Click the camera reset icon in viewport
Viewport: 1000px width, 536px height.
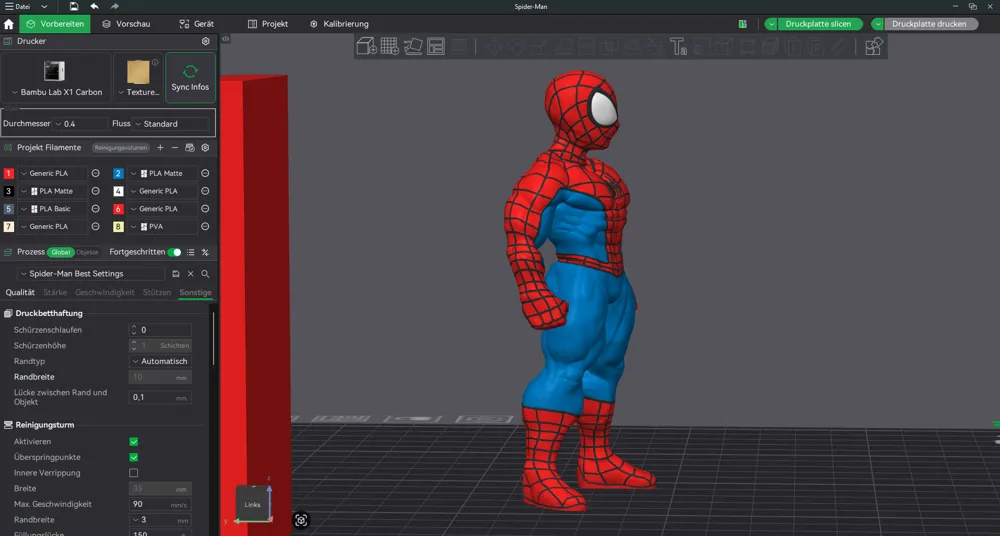[x=301, y=520]
